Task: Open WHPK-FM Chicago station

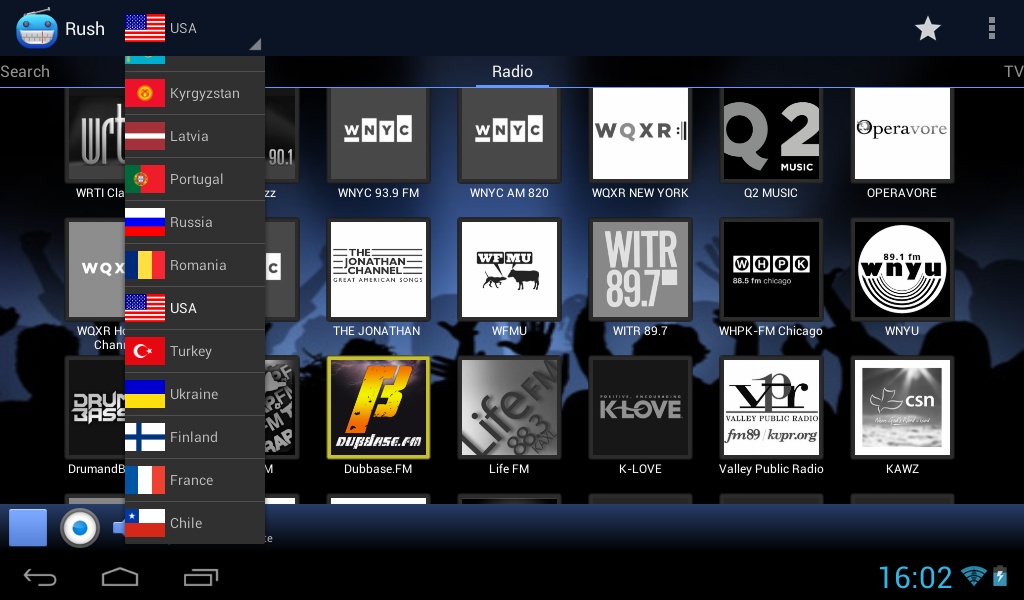Action: tap(771, 277)
